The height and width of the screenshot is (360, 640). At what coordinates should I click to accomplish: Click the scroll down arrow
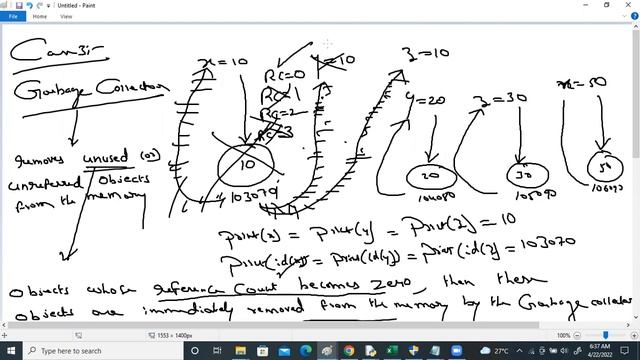636,317
